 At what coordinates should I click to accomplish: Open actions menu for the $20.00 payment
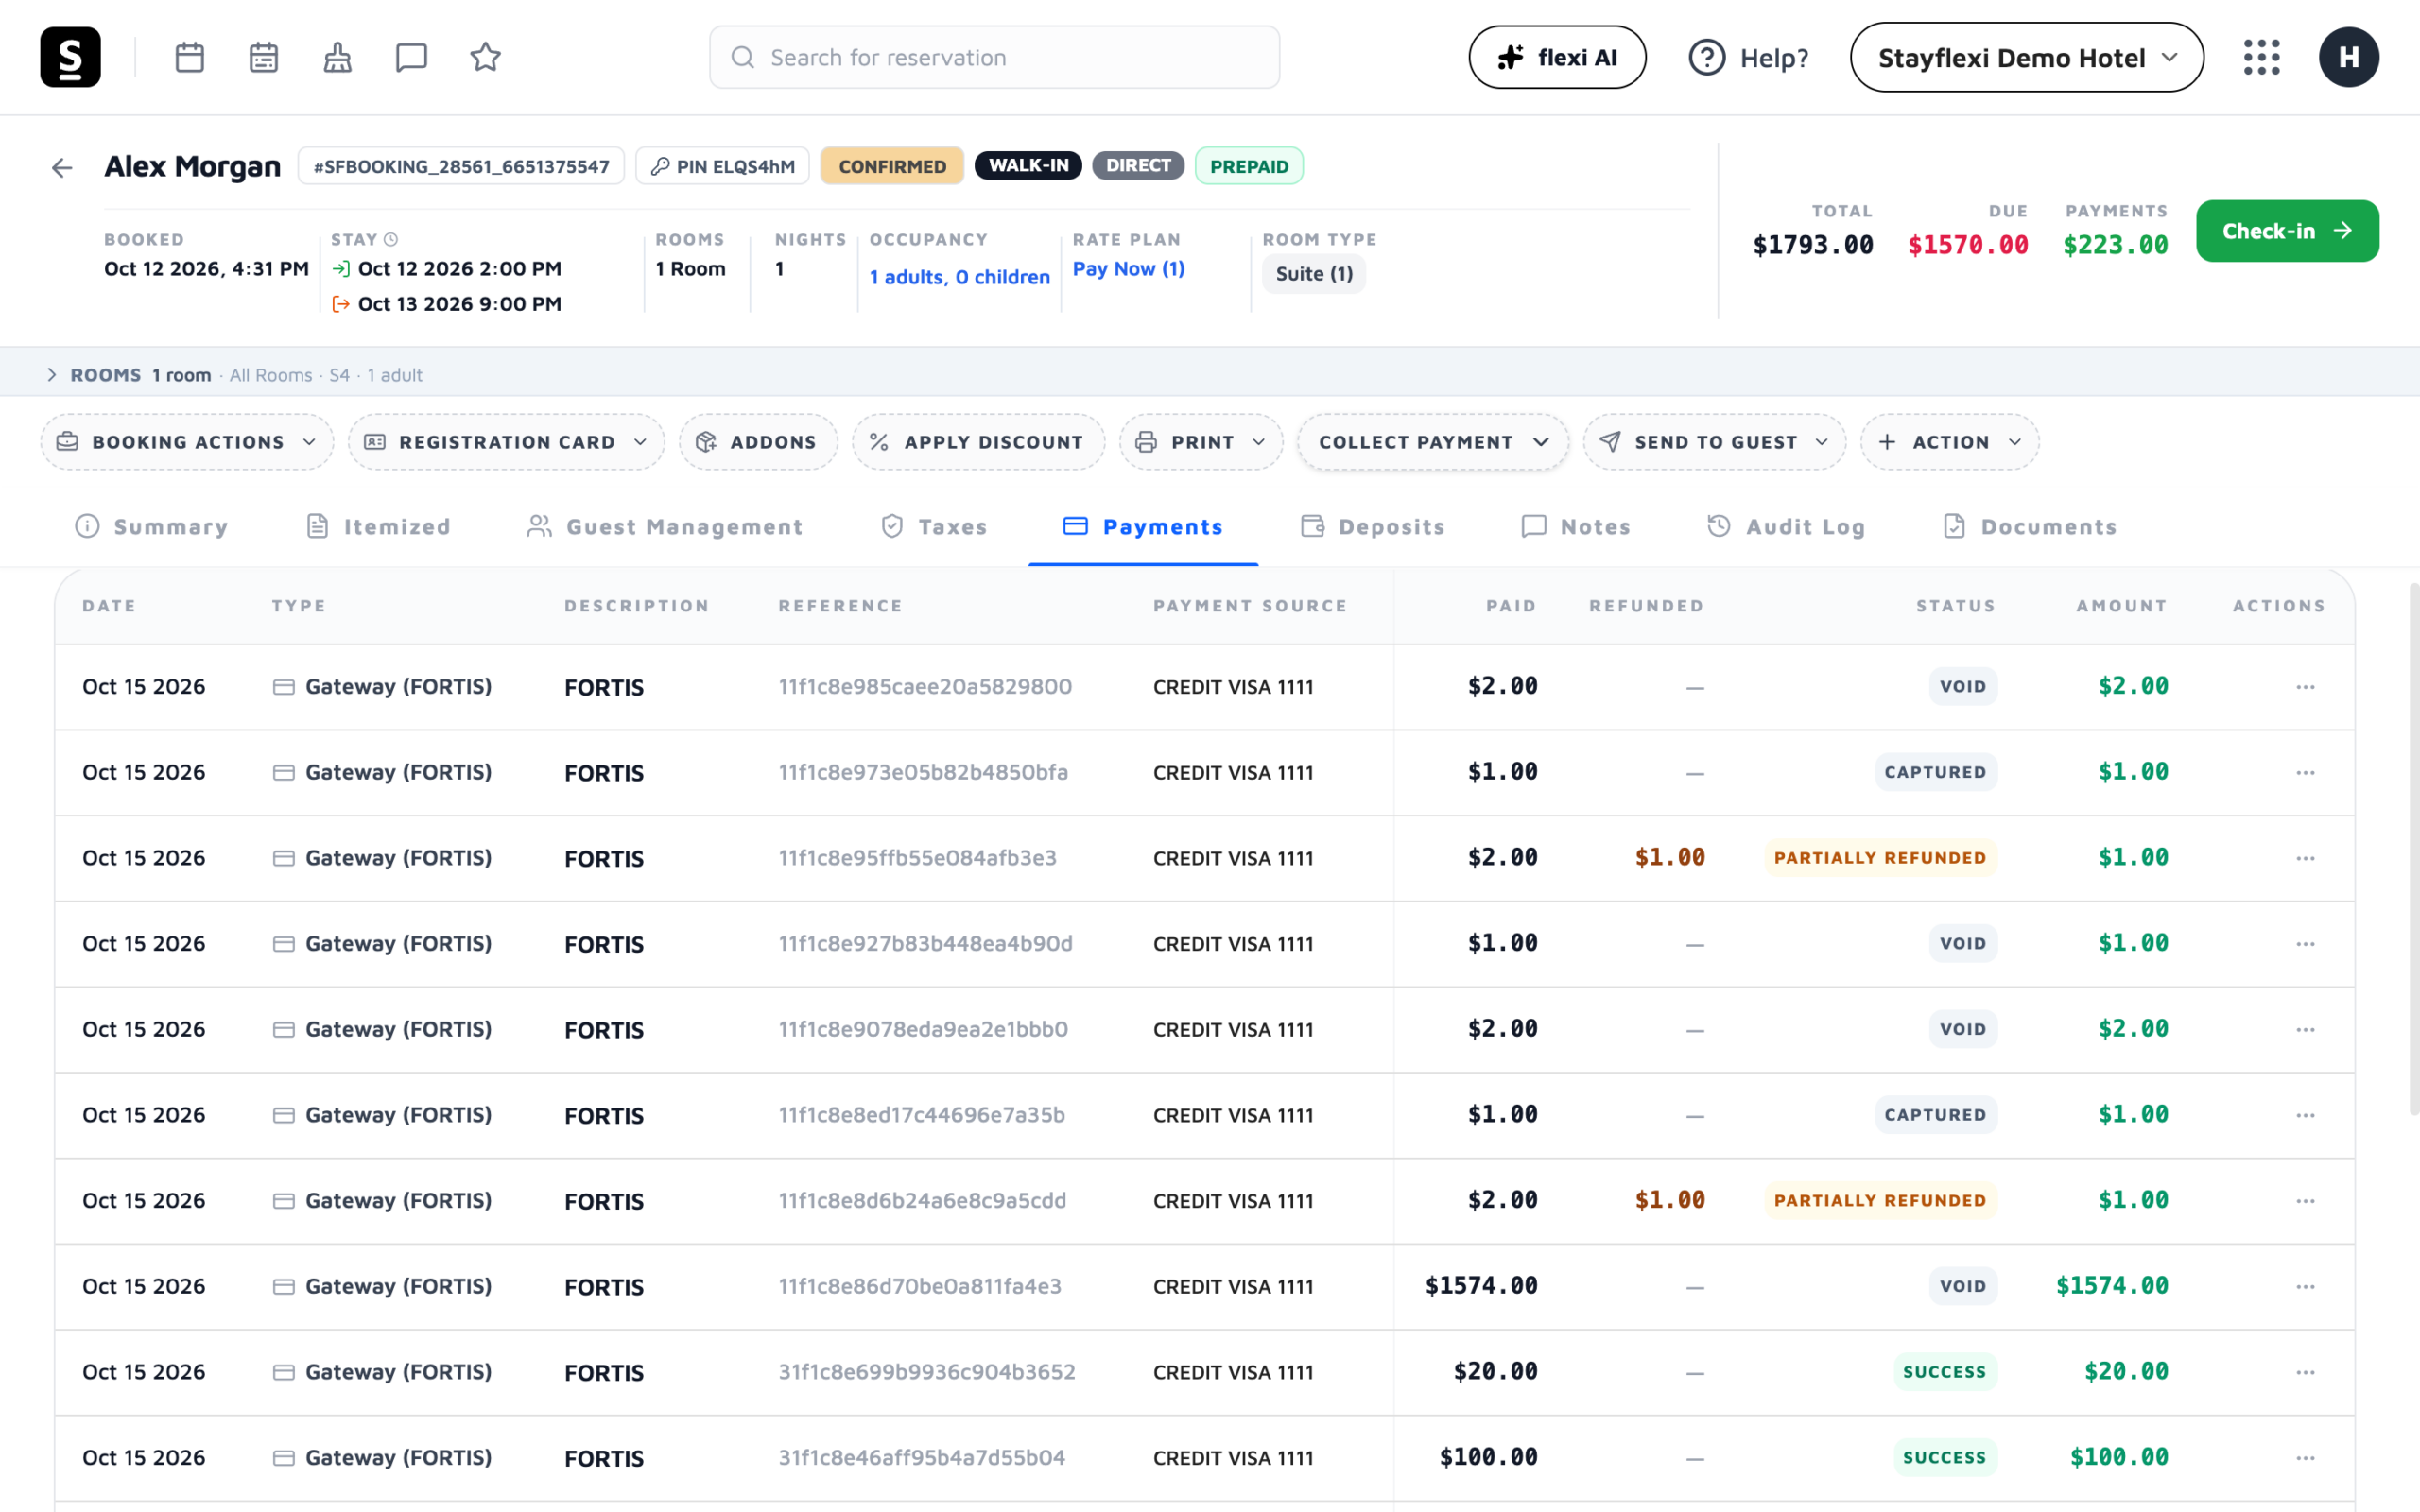2306,1372
